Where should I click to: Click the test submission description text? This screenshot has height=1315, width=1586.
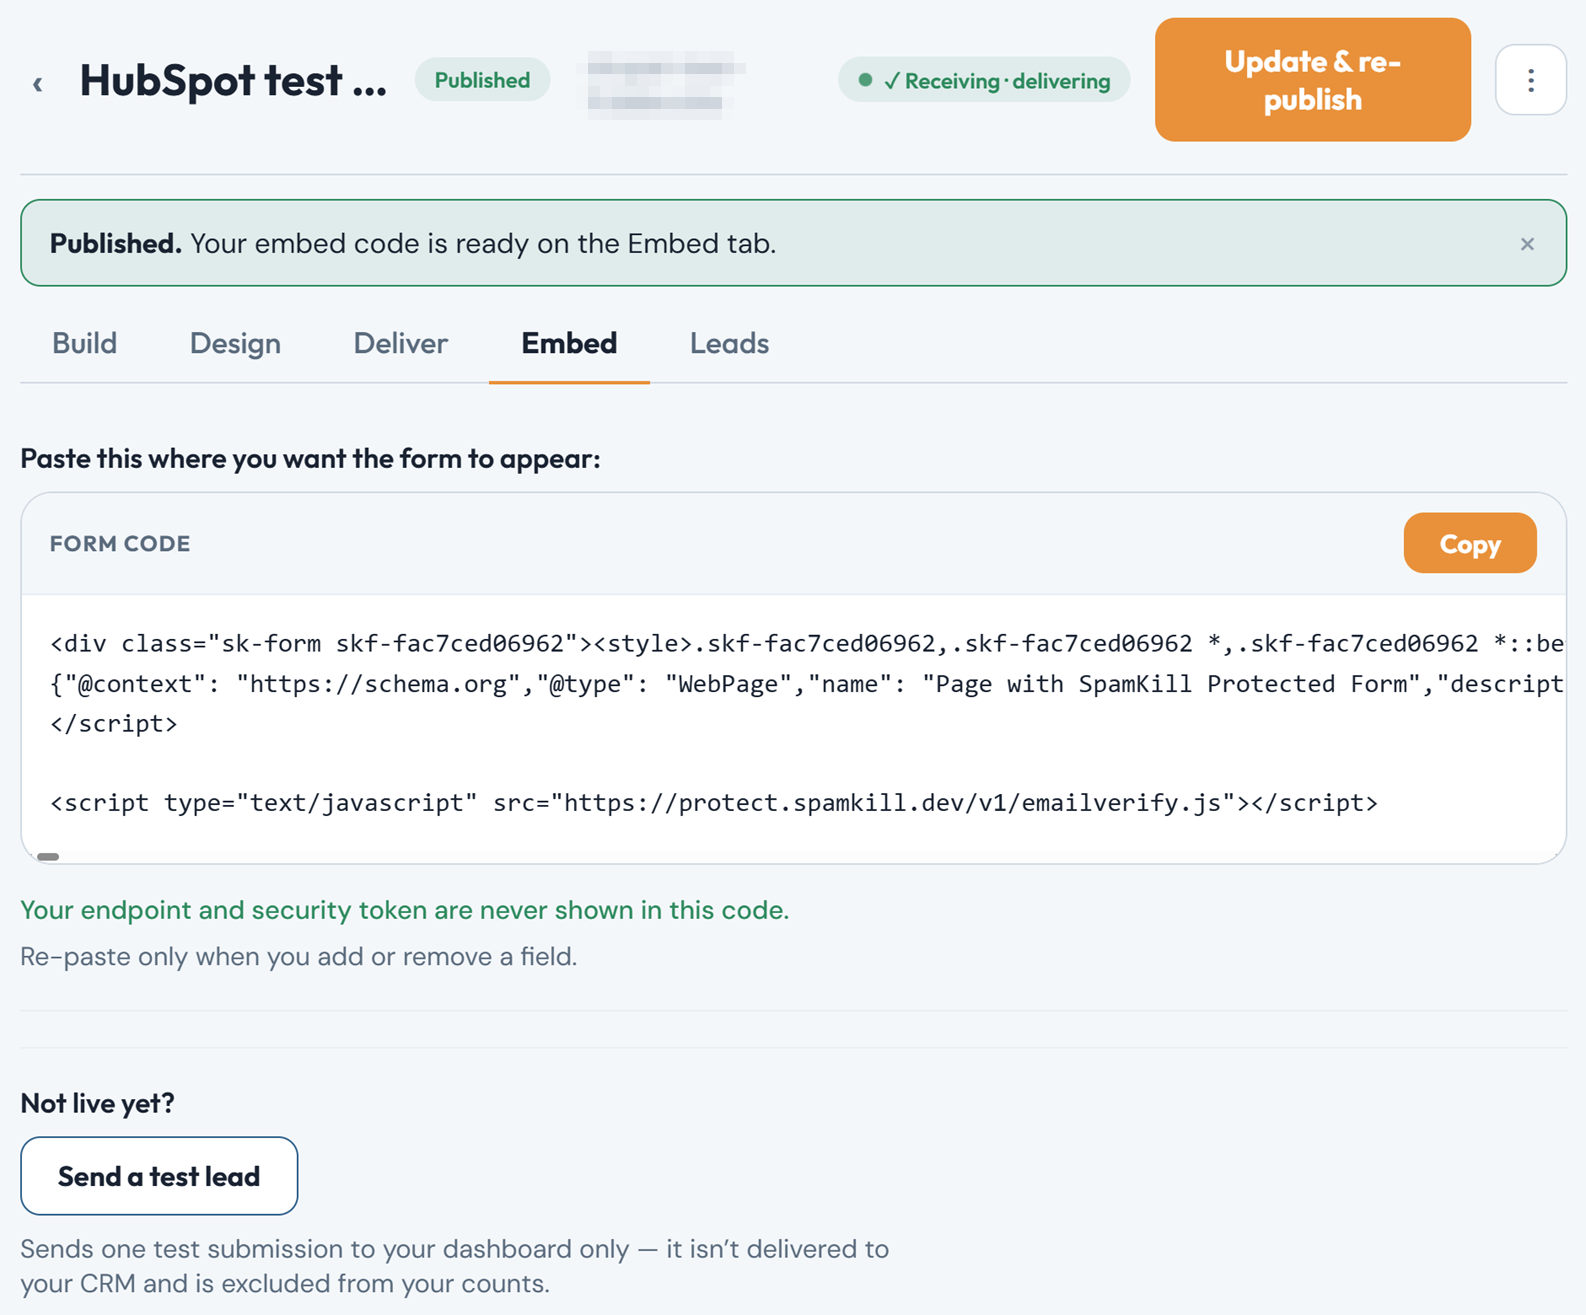point(455,1266)
